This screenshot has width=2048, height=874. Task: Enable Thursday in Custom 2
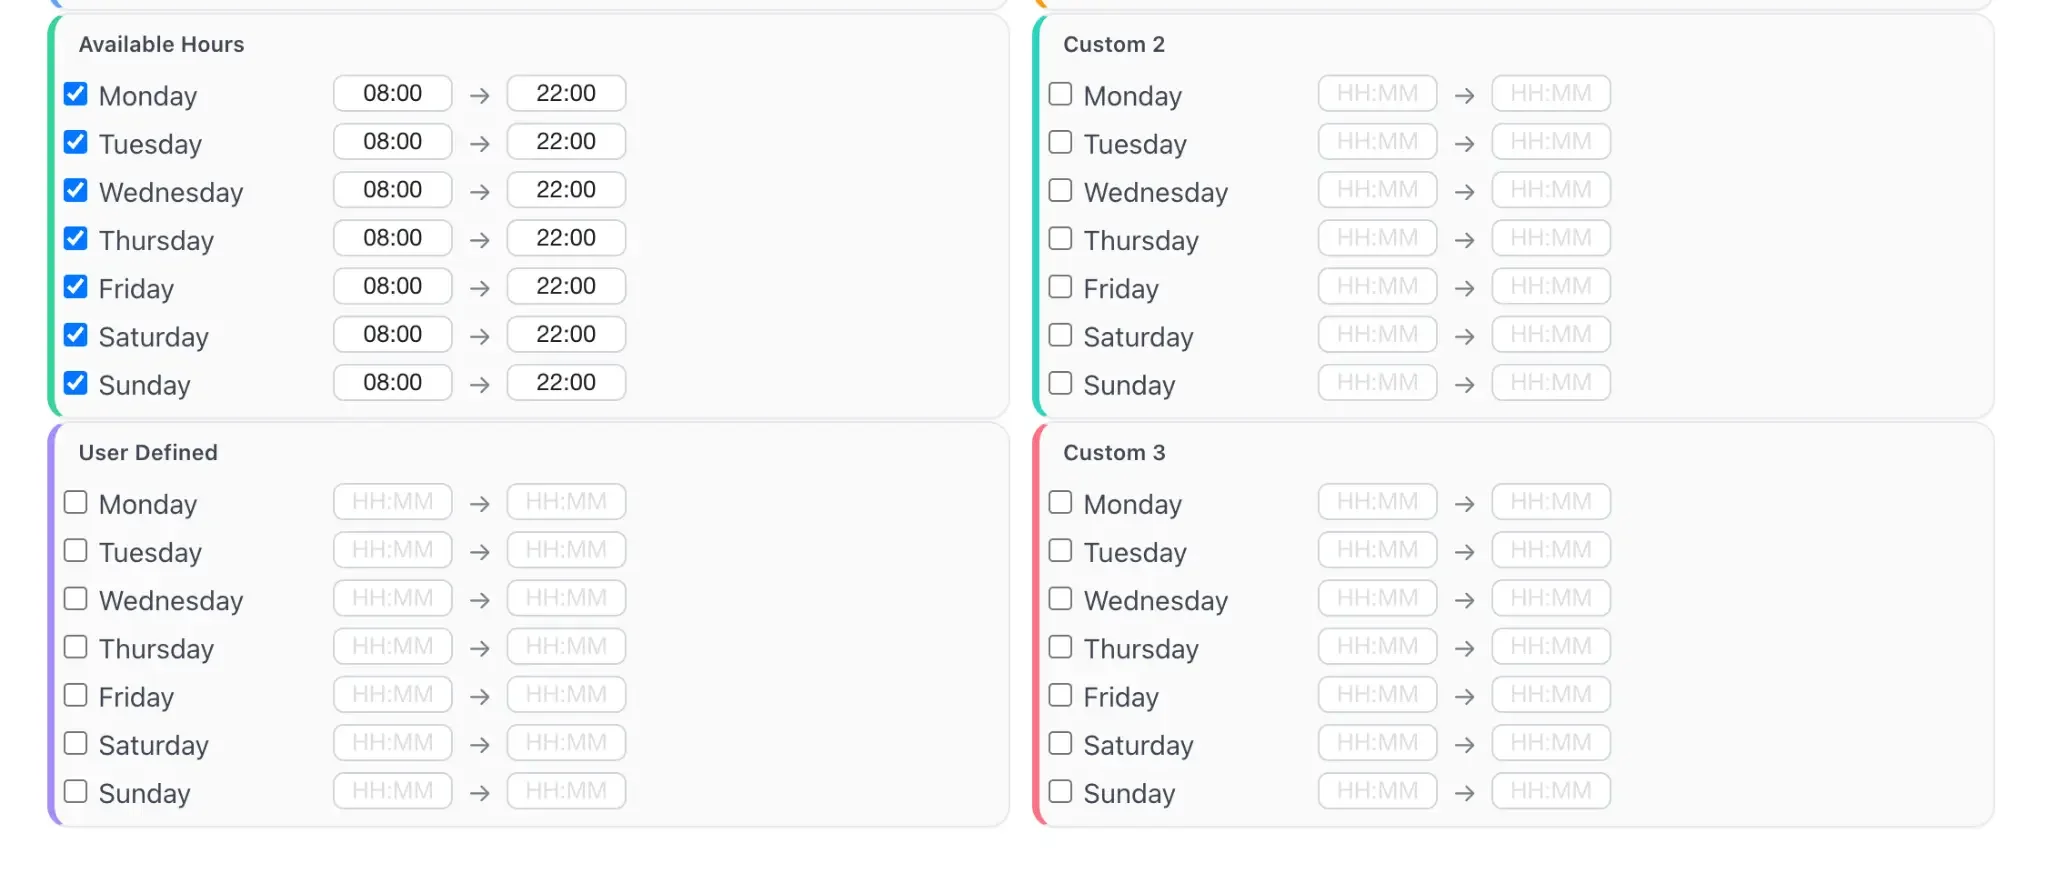coord(1060,238)
